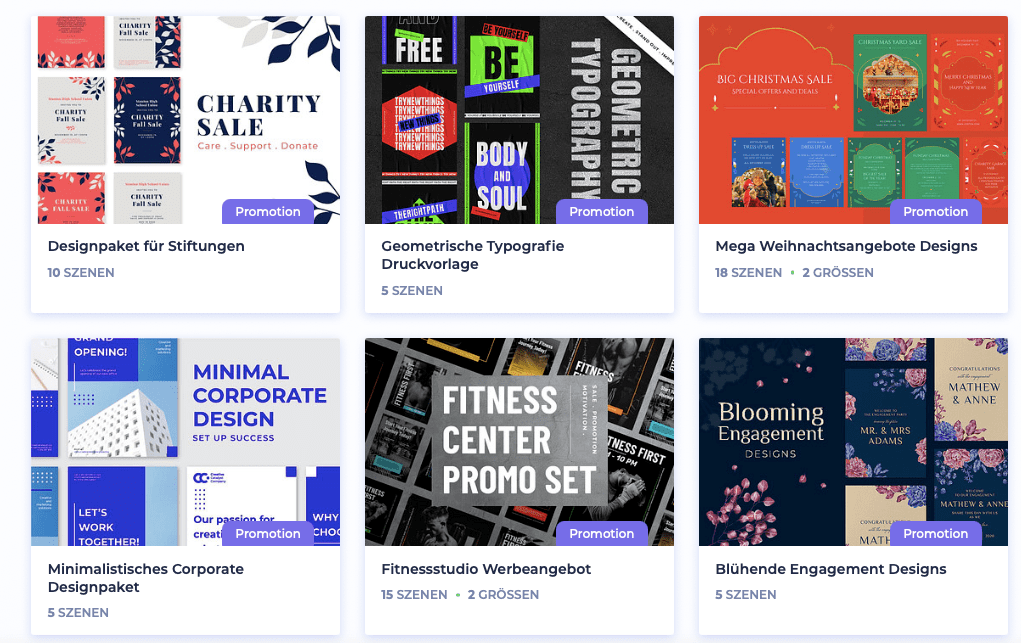Viewport: 1021px width, 643px height.
Task: Click the Promotion badge on Charity Sale
Action: [268, 212]
